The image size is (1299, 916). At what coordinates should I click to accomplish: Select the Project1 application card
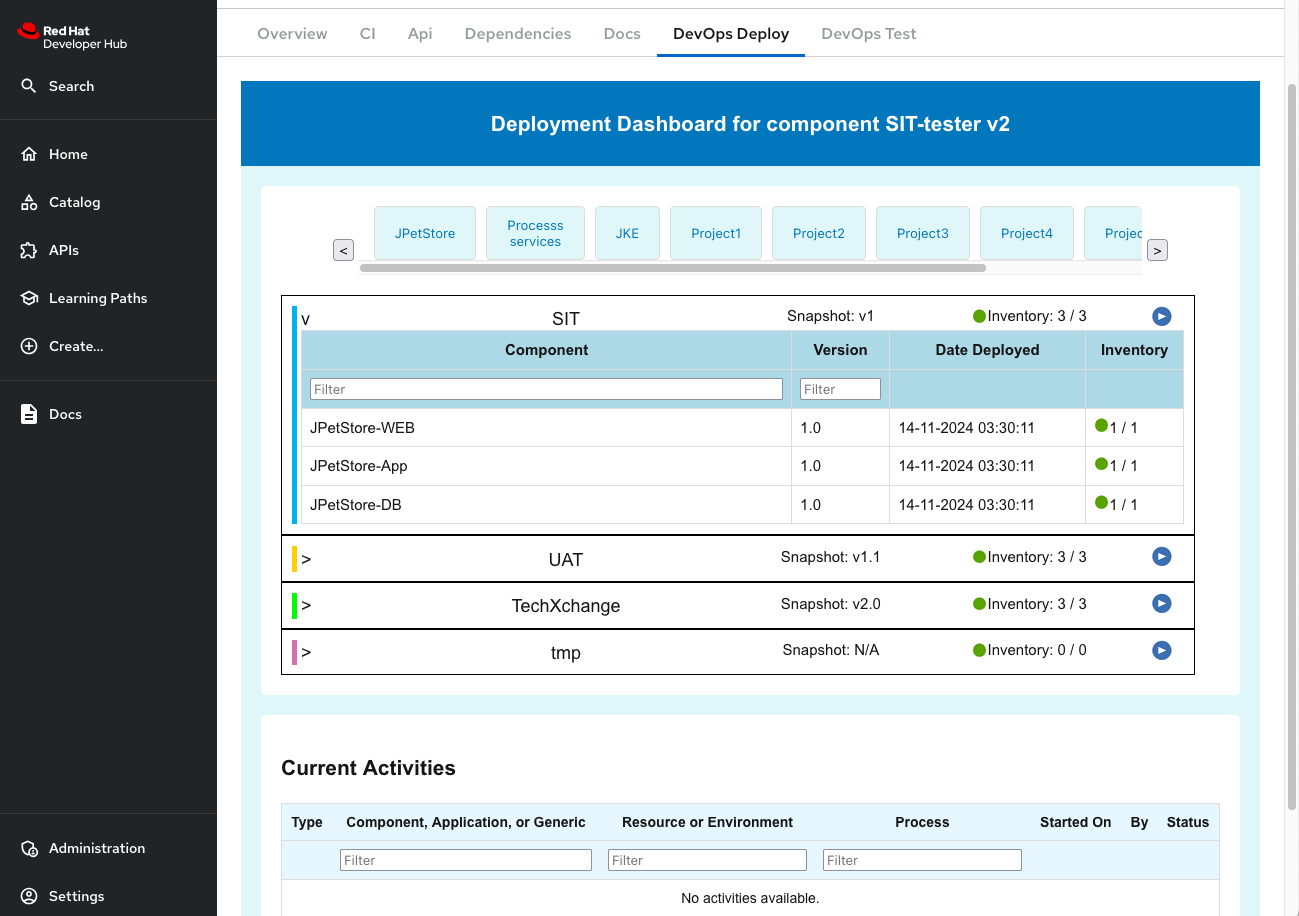click(x=716, y=233)
